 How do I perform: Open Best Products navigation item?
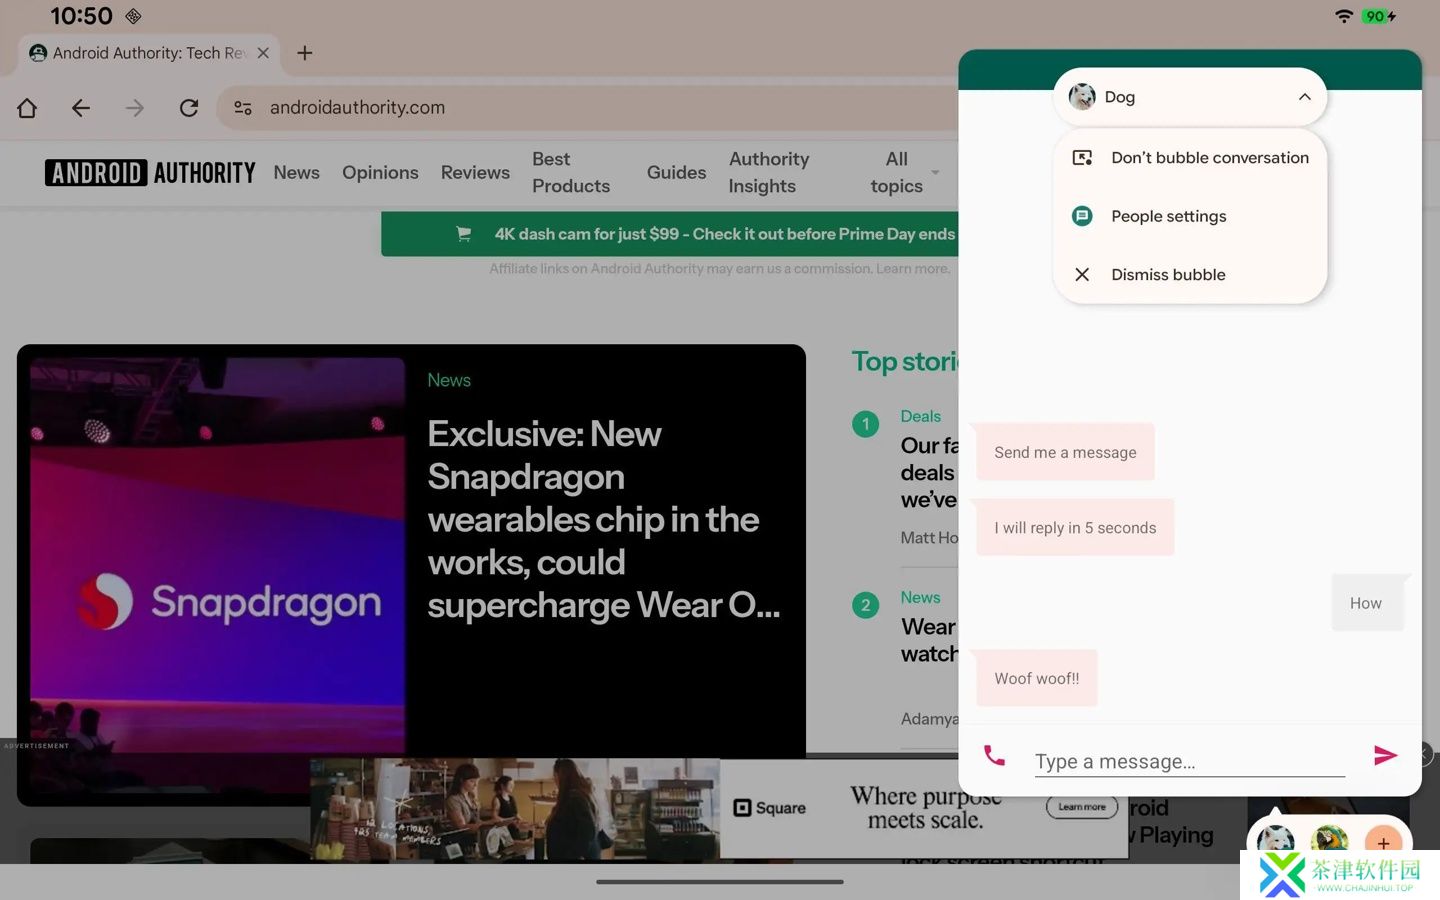571,173
